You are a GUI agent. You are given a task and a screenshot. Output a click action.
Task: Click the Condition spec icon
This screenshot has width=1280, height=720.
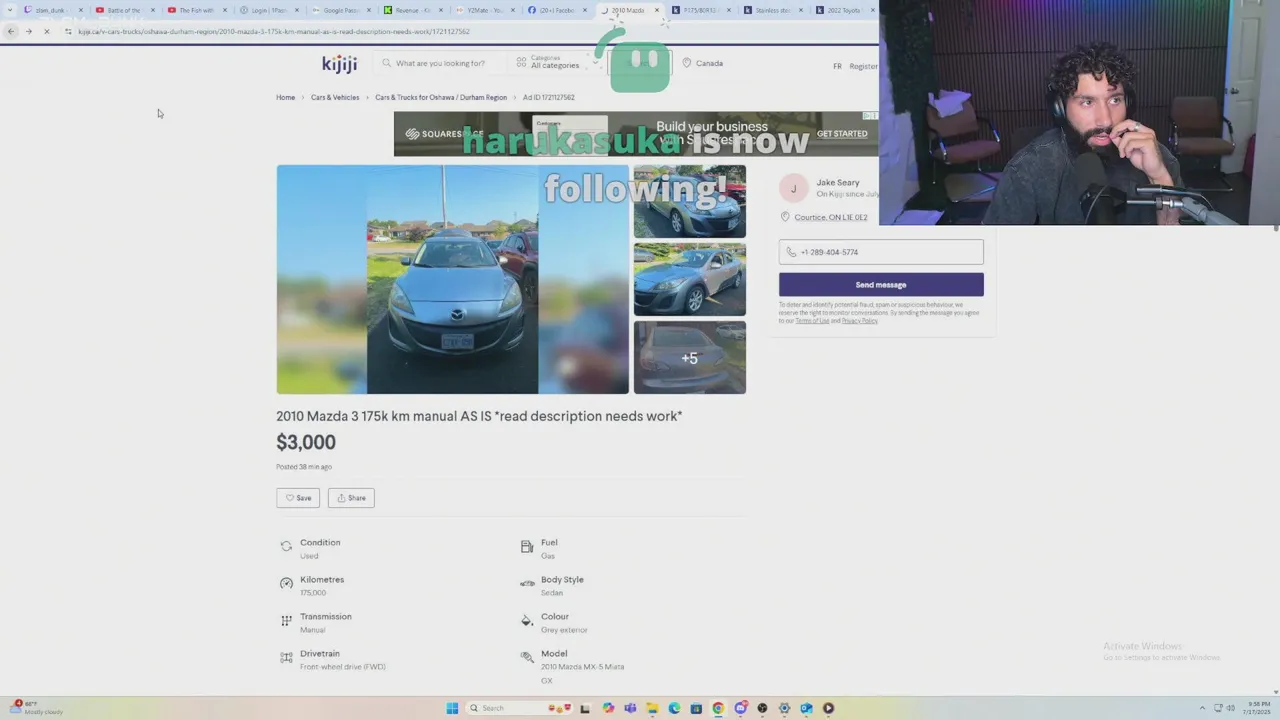click(286, 546)
